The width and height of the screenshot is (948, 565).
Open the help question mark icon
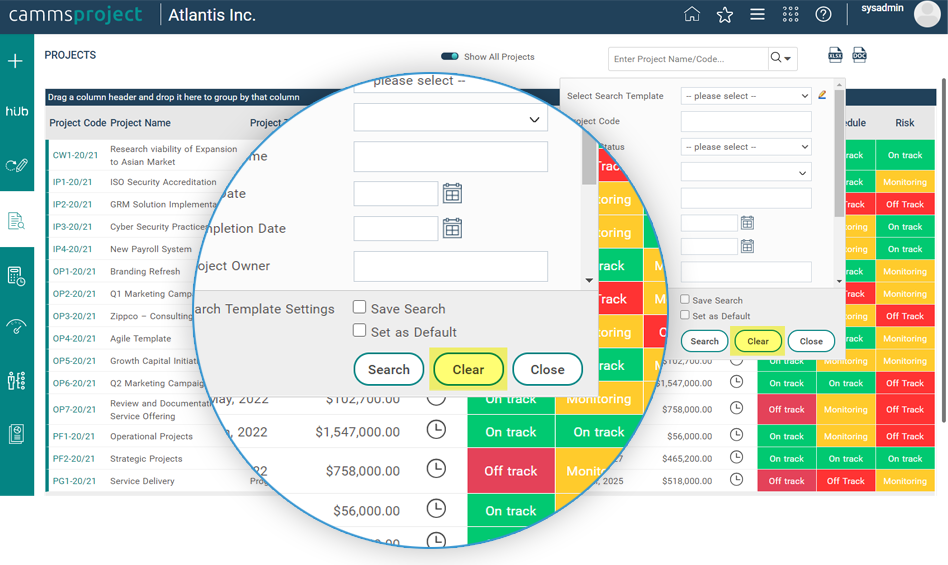point(823,14)
